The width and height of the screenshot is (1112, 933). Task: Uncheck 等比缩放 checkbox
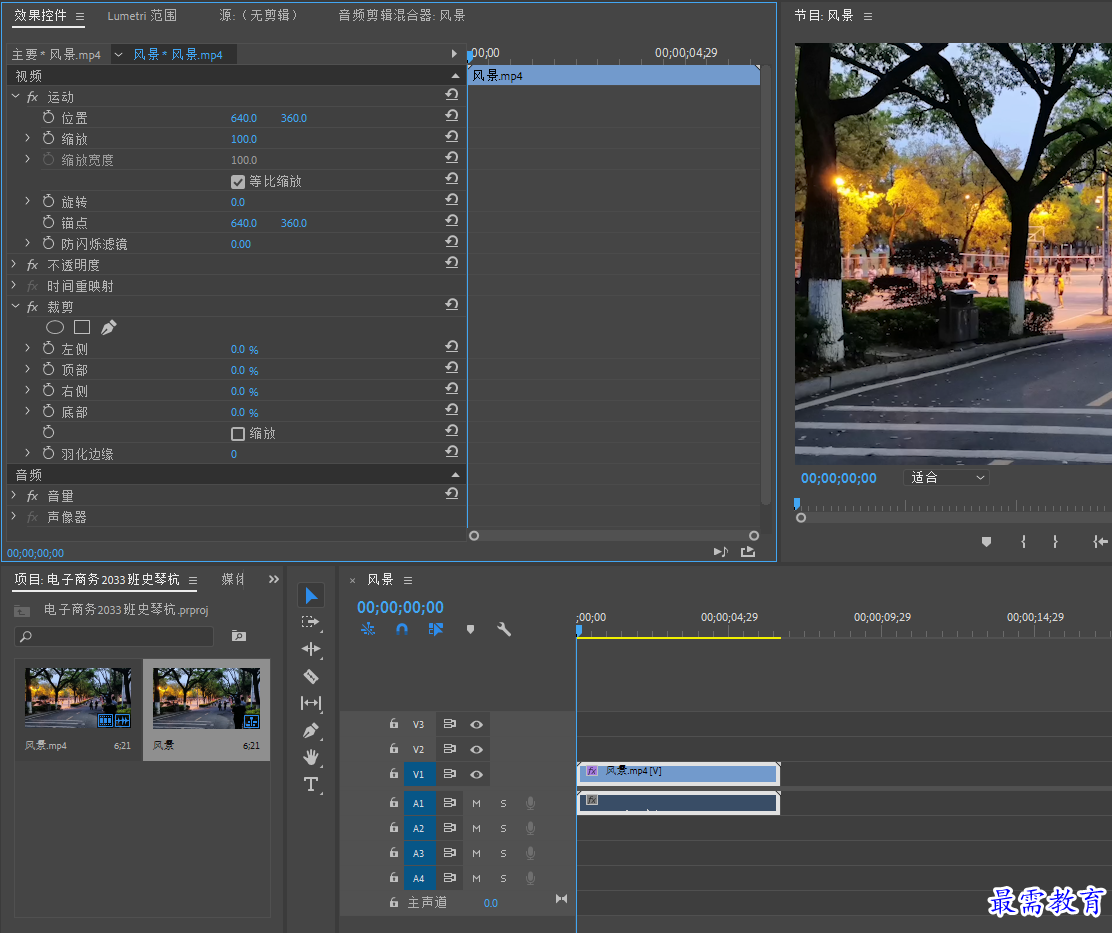pos(238,182)
